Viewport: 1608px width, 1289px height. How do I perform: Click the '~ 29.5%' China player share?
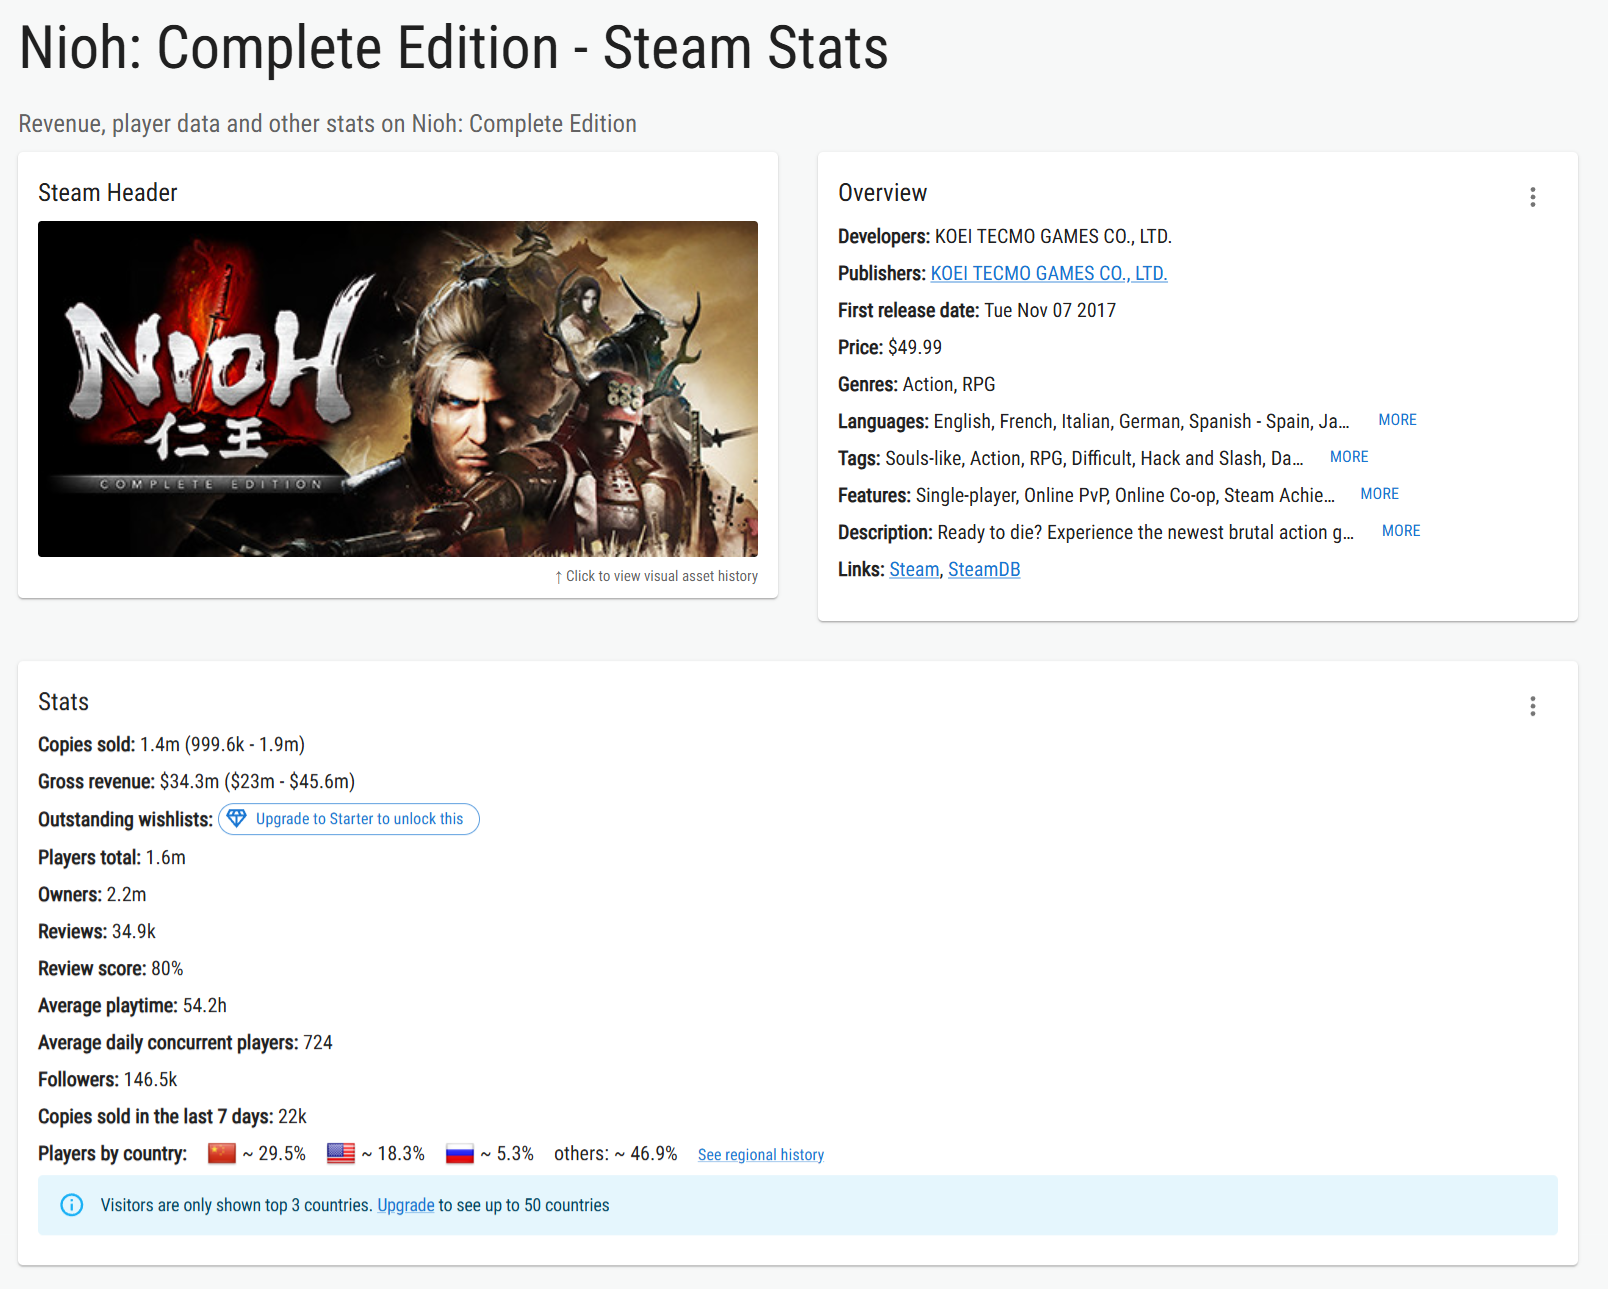[274, 1154]
